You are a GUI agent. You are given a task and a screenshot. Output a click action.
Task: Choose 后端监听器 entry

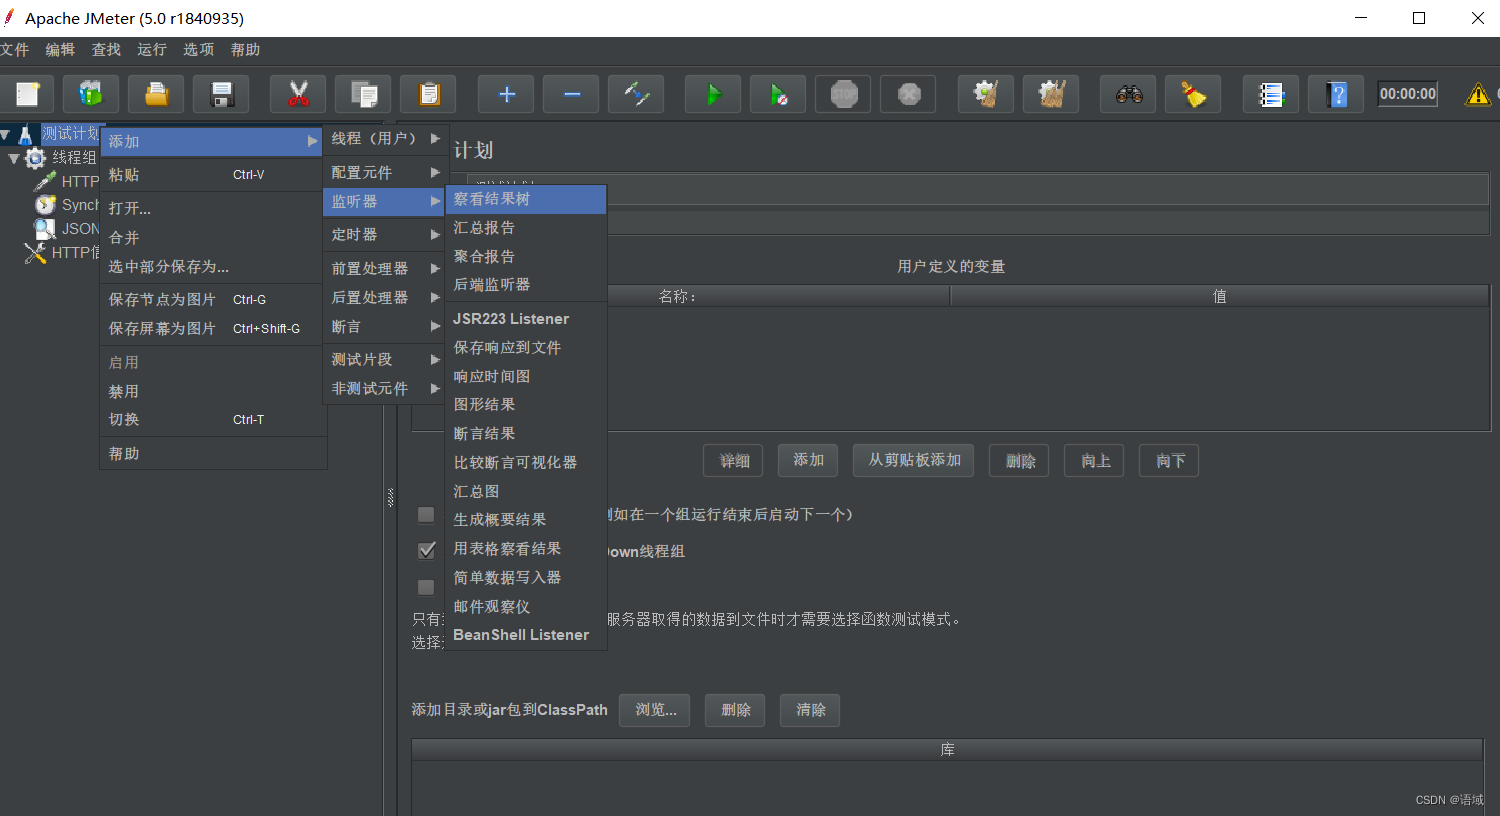point(526,284)
